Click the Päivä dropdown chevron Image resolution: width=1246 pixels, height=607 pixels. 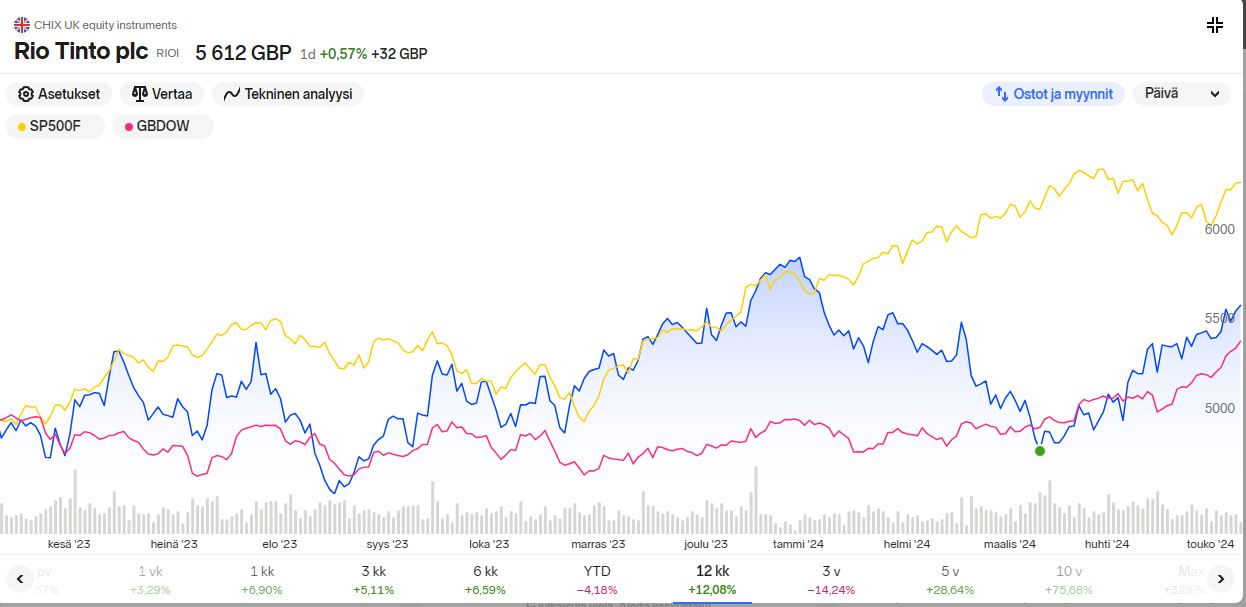point(1215,94)
